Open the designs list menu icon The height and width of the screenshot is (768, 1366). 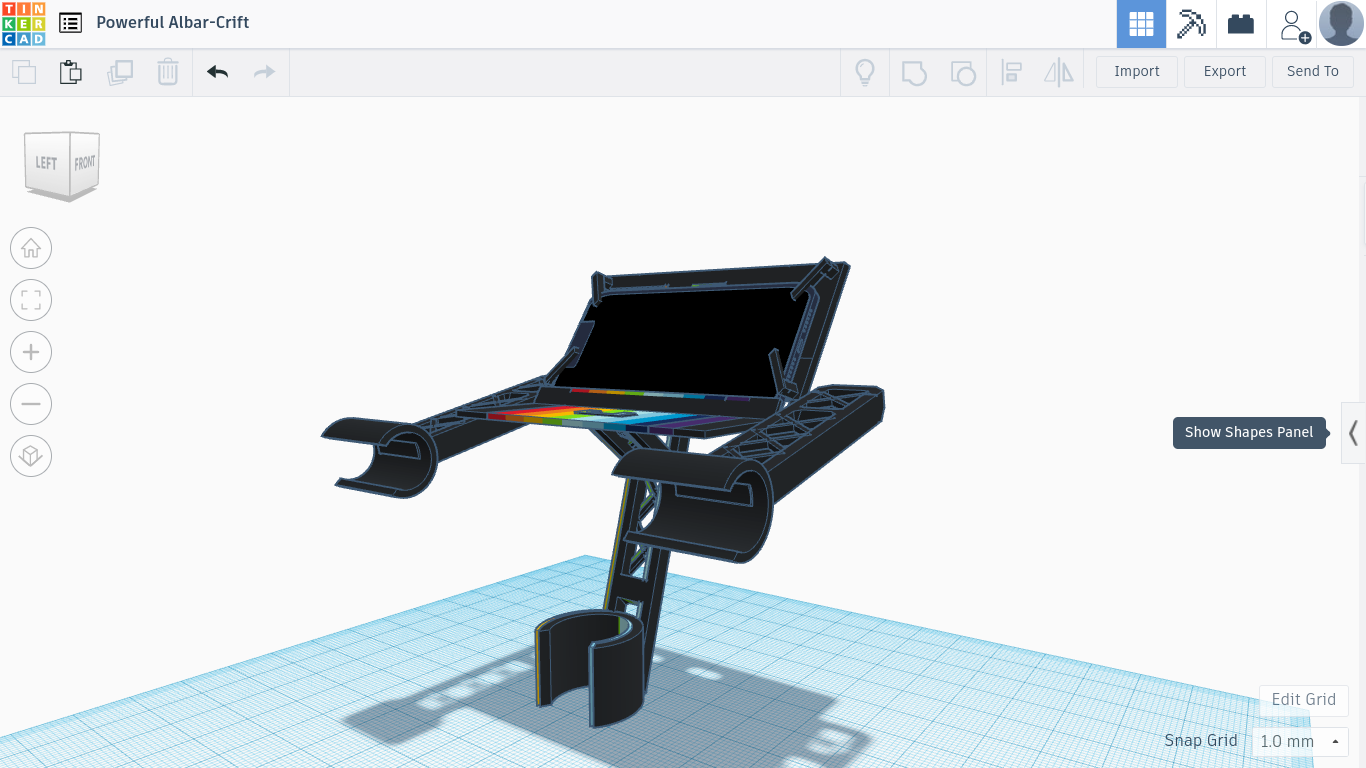(x=70, y=23)
